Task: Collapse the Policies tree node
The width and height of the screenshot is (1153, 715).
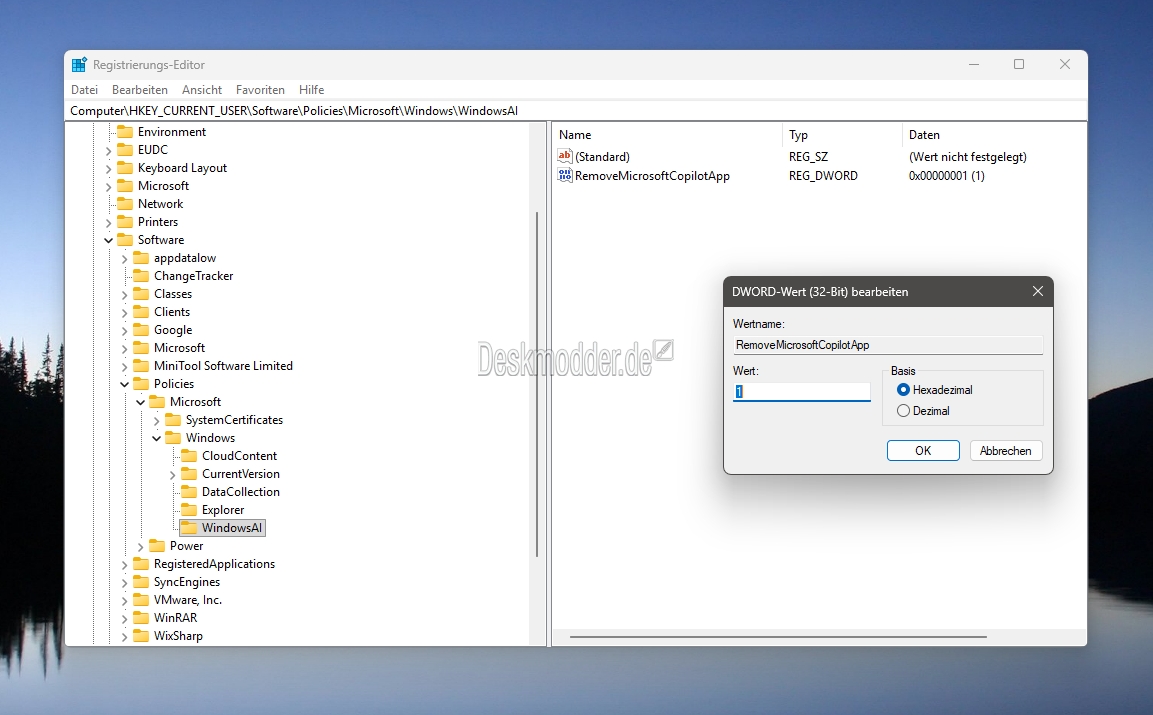Action: click(124, 384)
